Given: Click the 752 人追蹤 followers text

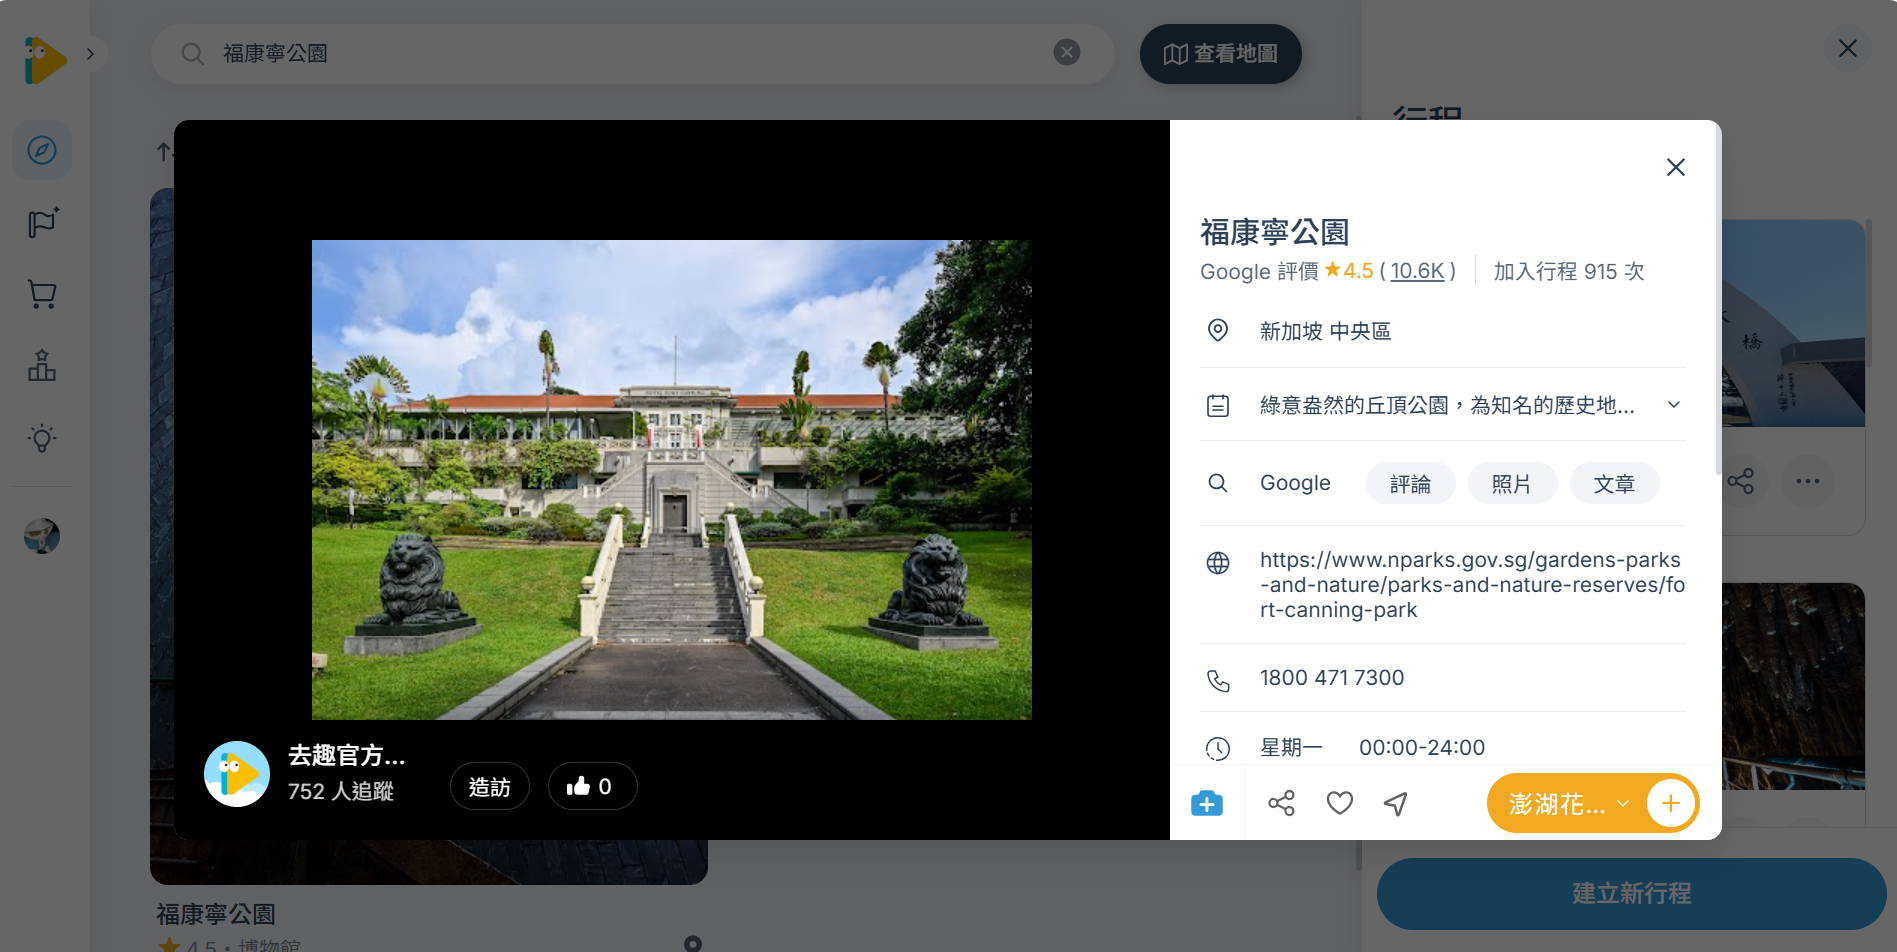Looking at the screenshot, I should (x=341, y=791).
